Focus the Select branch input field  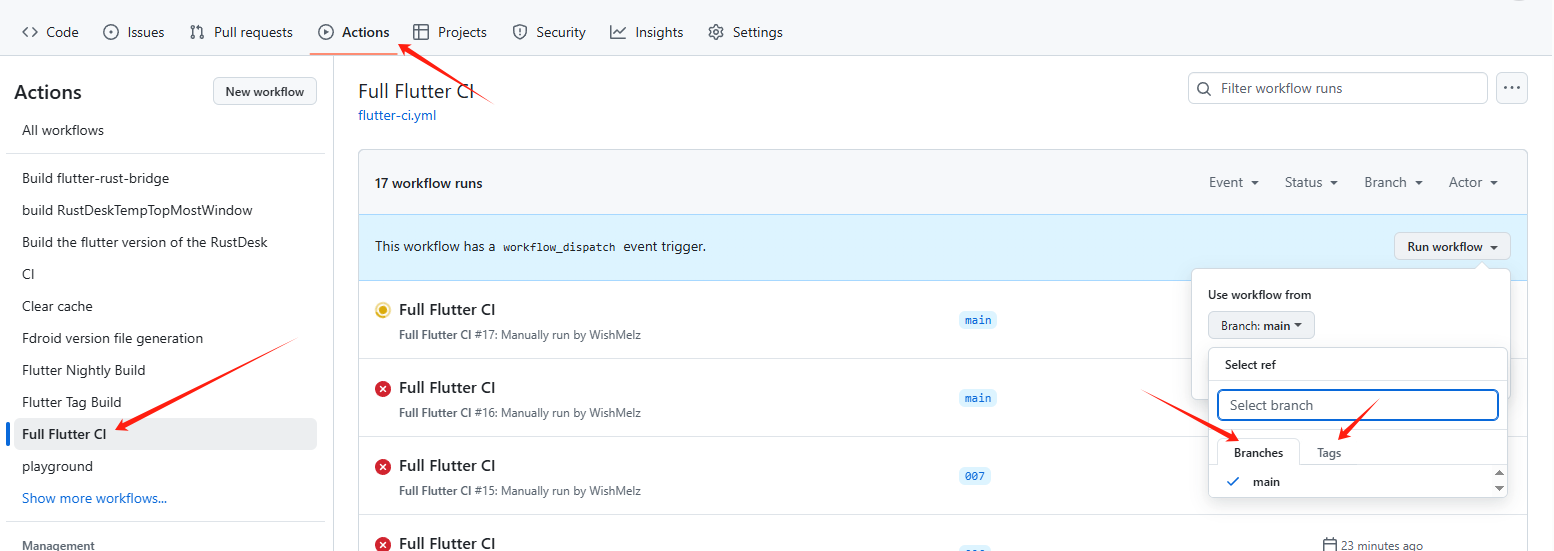pyautogui.click(x=1358, y=405)
